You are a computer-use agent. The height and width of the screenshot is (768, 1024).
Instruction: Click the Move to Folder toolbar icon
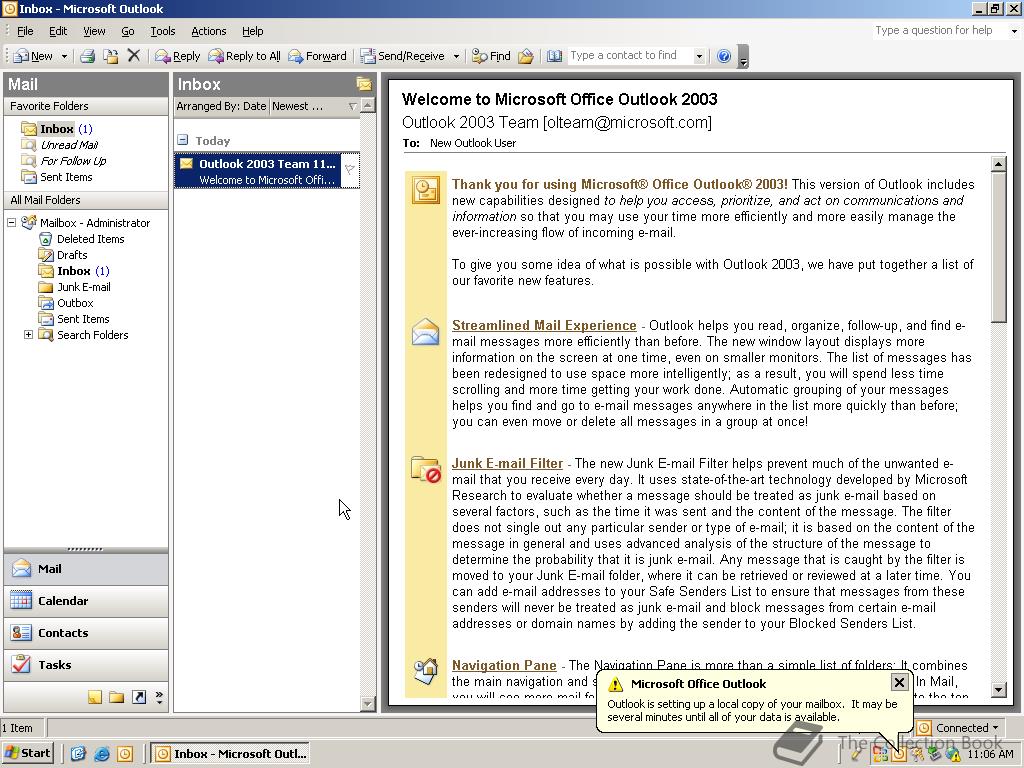(x=111, y=56)
